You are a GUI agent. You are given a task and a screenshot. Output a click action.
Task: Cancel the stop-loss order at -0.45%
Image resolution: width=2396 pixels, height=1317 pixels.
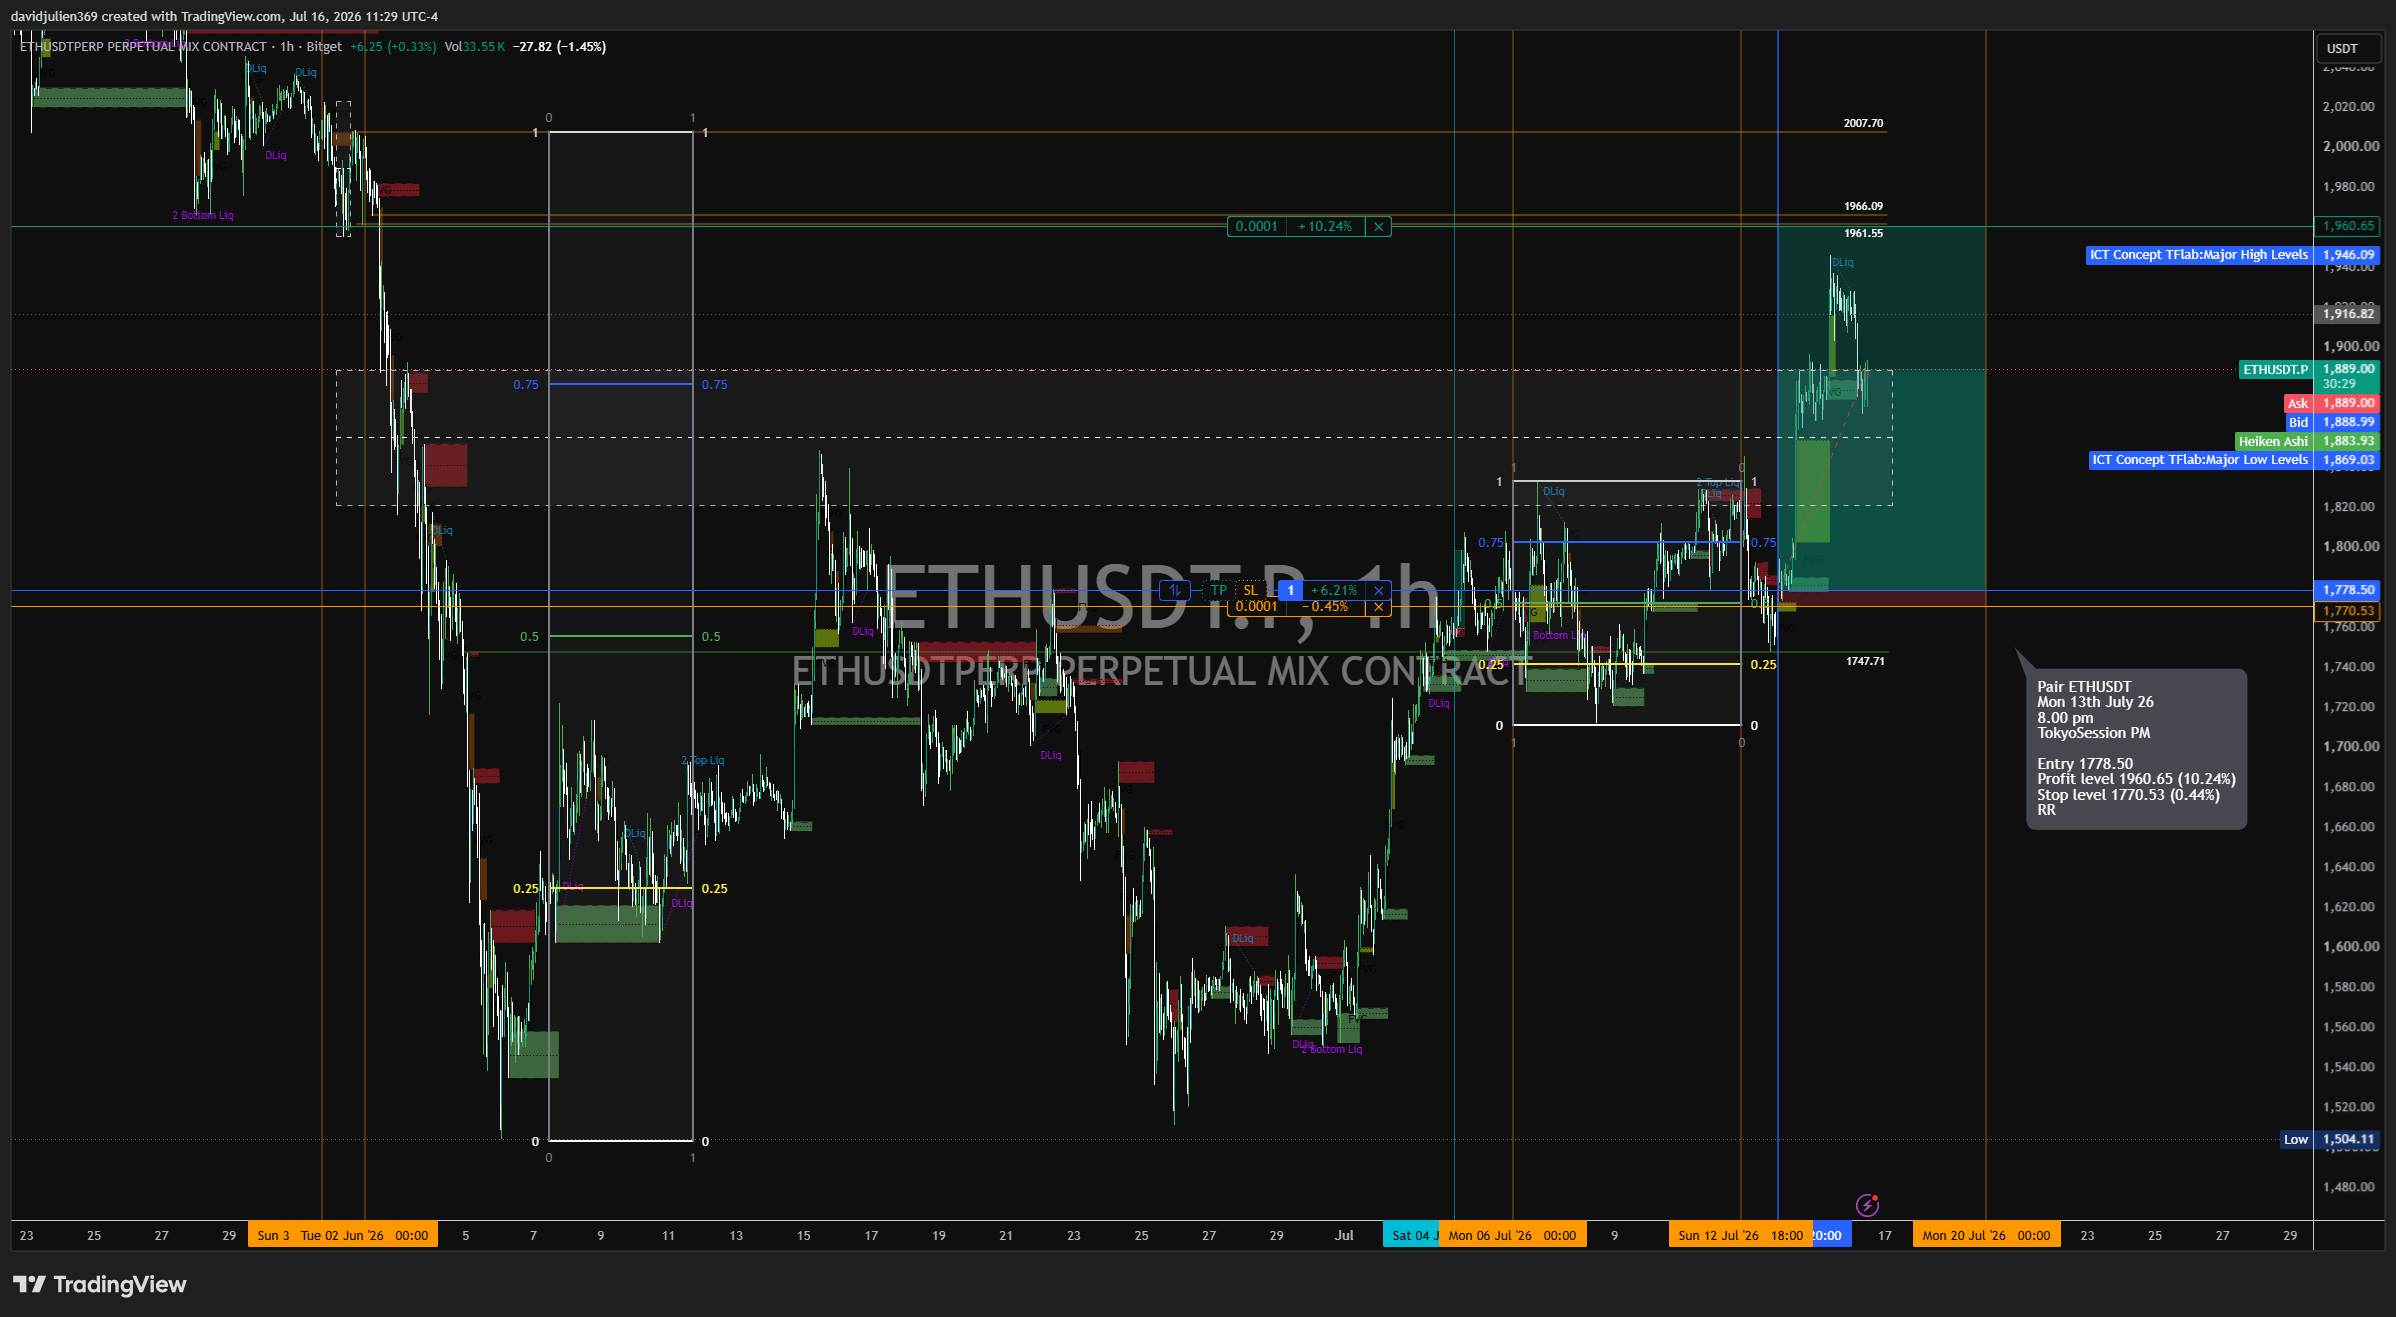(1378, 607)
